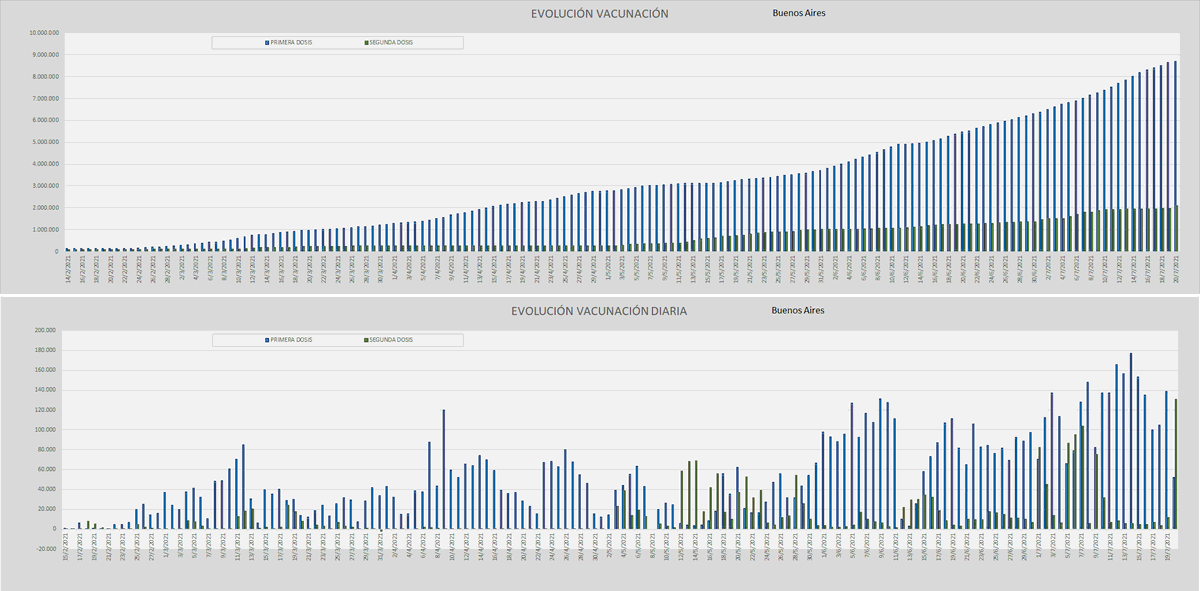The width and height of the screenshot is (1200, 591).
Task: Click the '3.000.000' y-axis label
Action: (46, 186)
